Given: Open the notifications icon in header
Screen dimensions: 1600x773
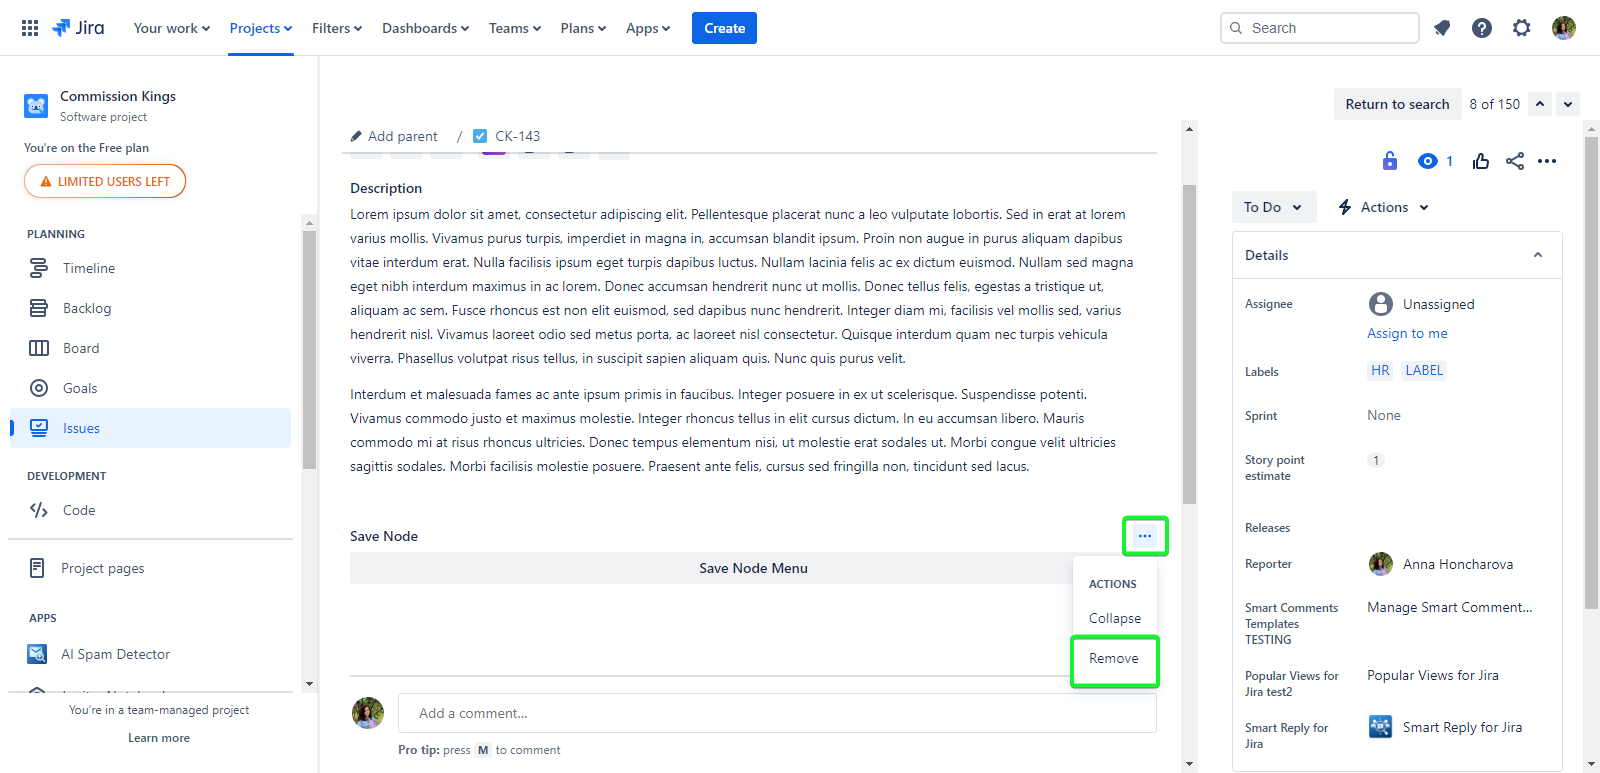Looking at the screenshot, I should click(x=1442, y=28).
